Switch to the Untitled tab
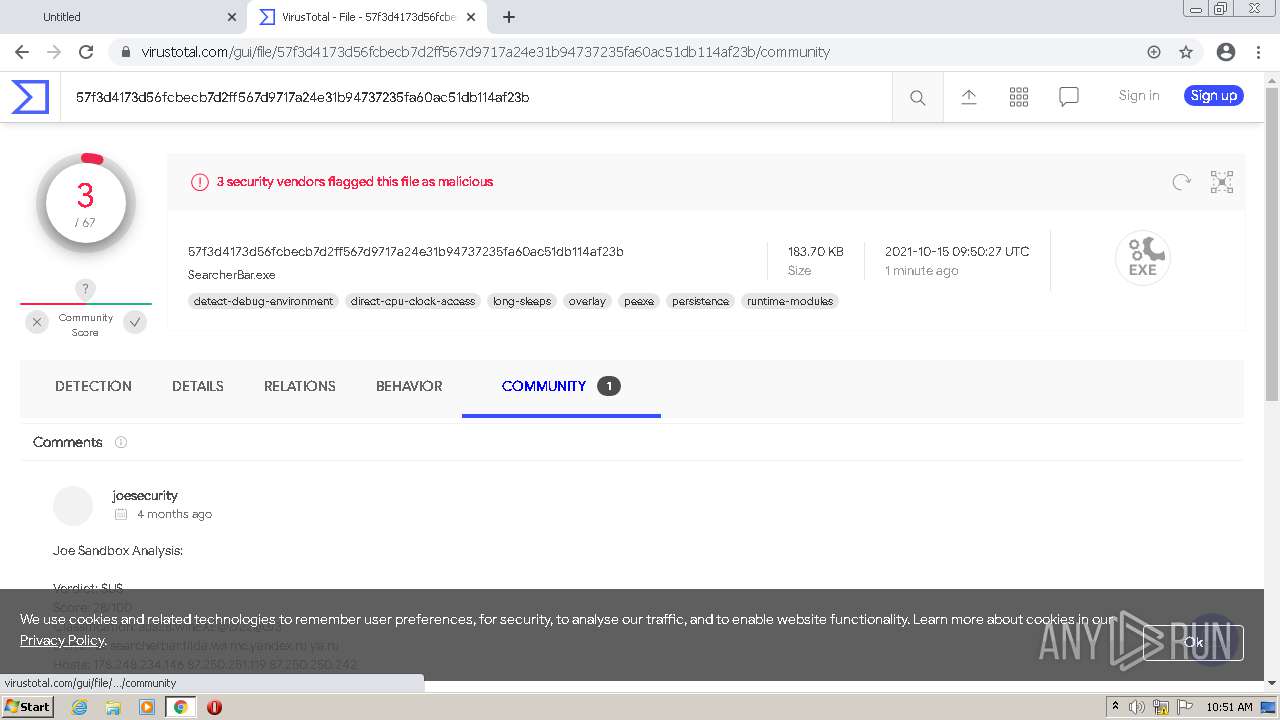This screenshot has height=720, width=1280. (x=122, y=17)
